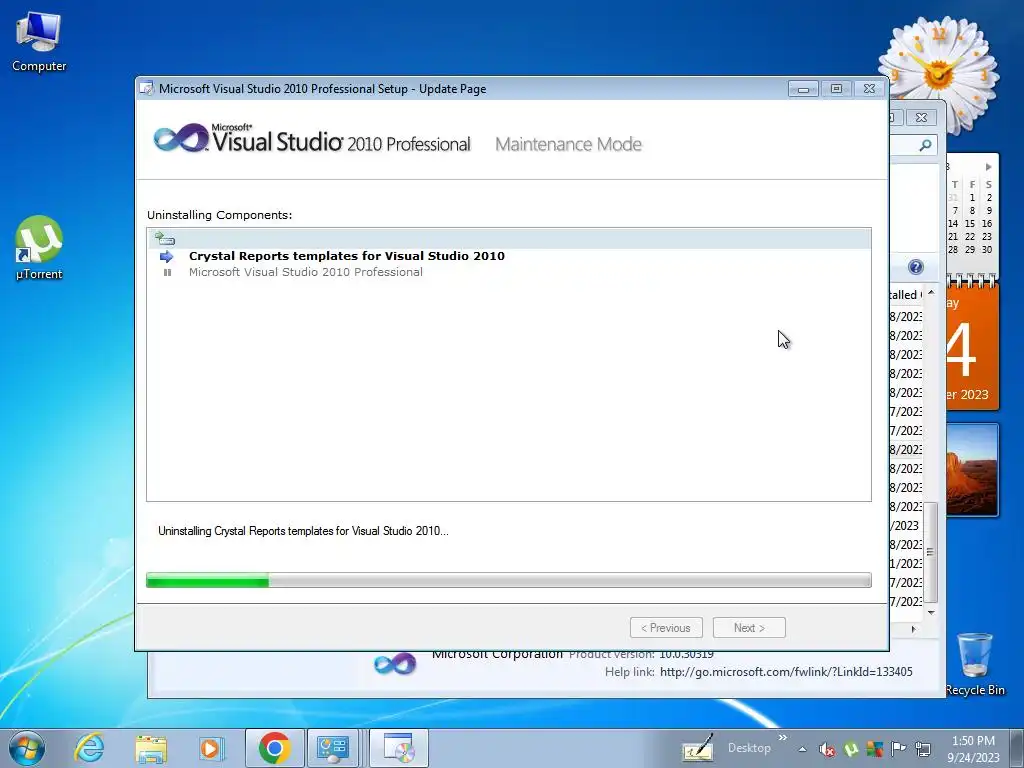
Task: Open the Recycle Bin desktop icon
Action: pyautogui.click(x=974, y=664)
